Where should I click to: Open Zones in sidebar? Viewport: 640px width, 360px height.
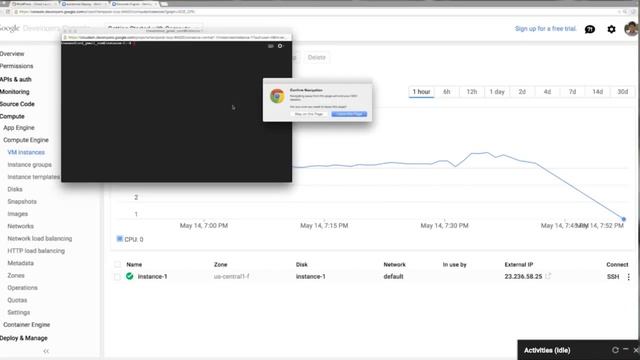pyautogui.click(x=16, y=276)
